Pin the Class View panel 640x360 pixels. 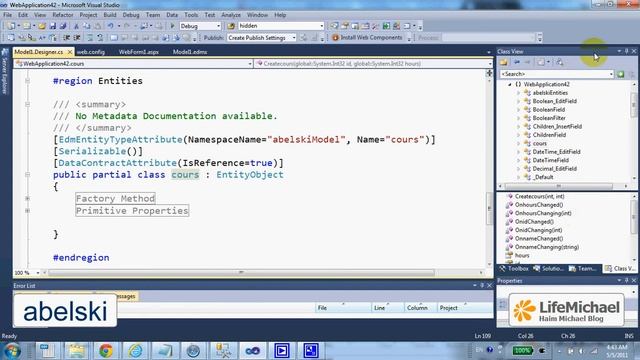(x=627, y=51)
